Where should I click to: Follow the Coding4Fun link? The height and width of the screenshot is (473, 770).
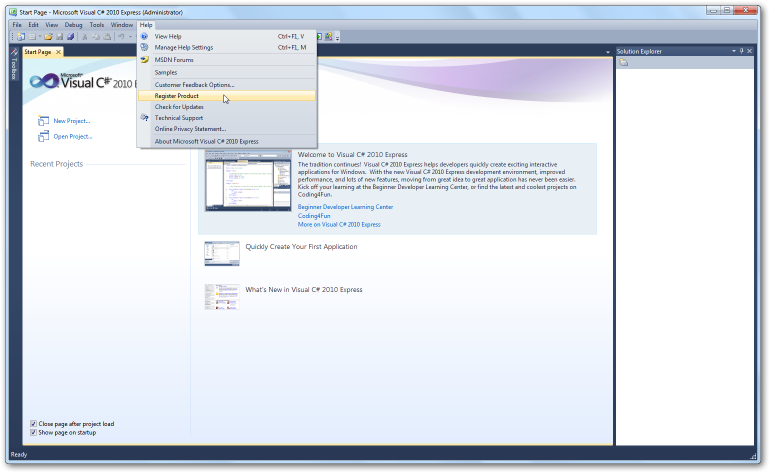click(314, 216)
